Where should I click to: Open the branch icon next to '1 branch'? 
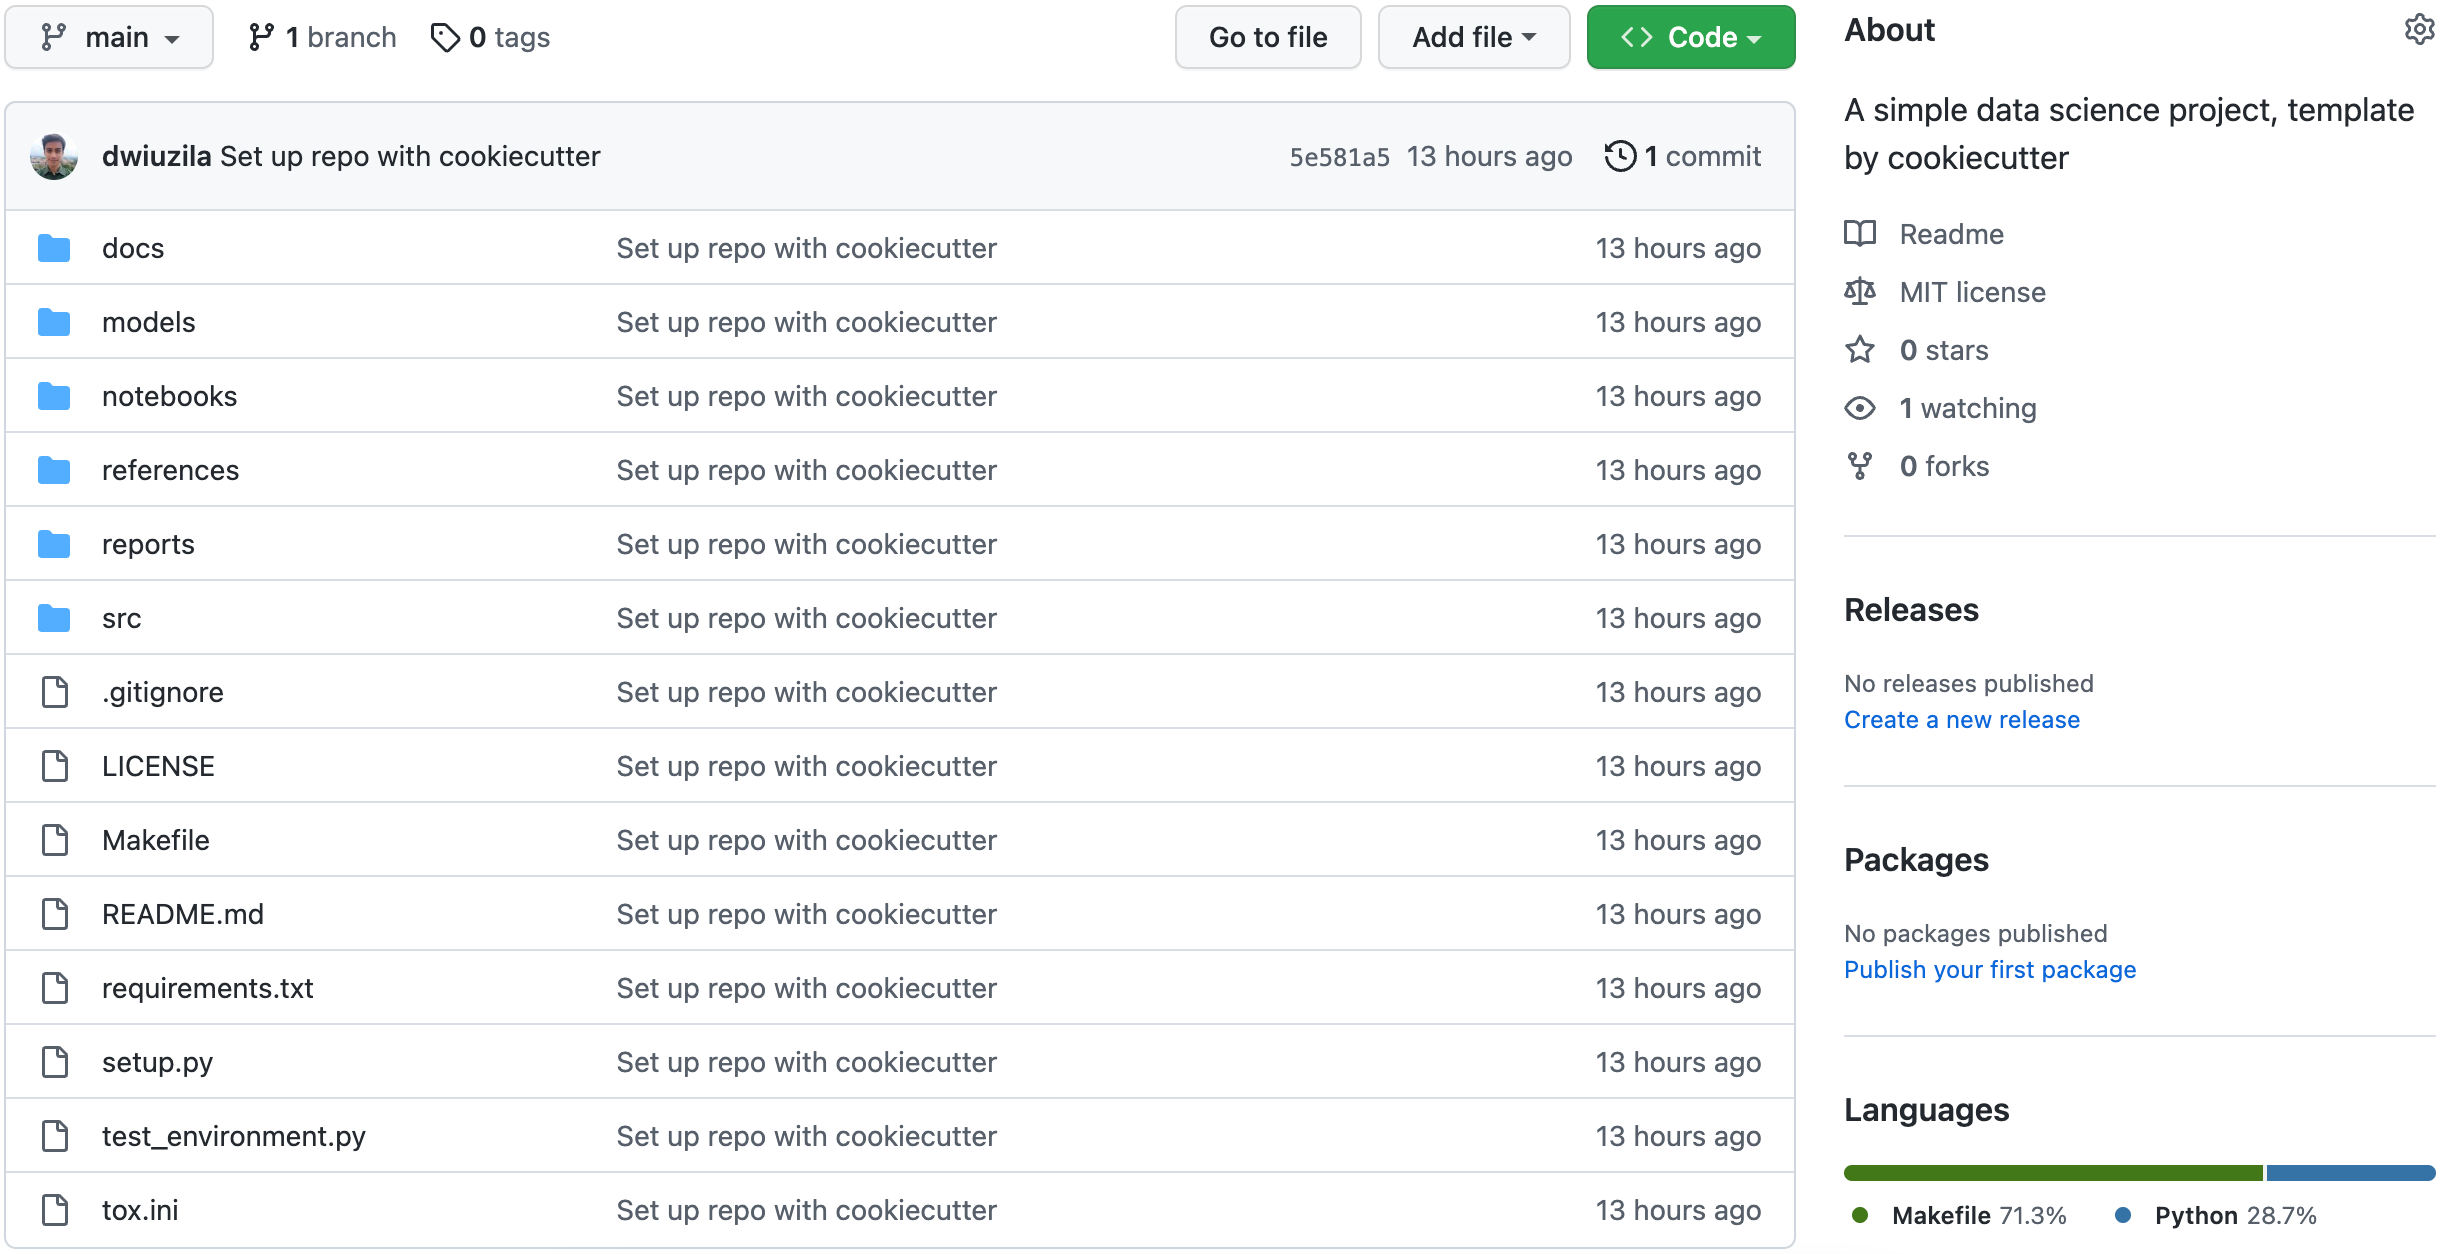[263, 36]
